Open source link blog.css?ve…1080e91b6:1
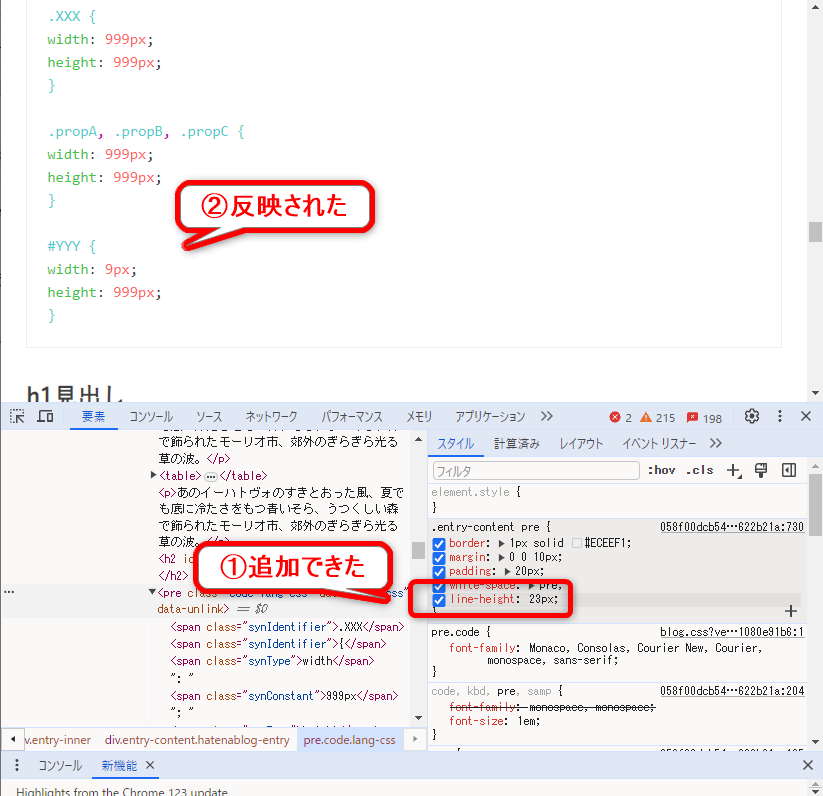The image size is (823, 796). 732,632
